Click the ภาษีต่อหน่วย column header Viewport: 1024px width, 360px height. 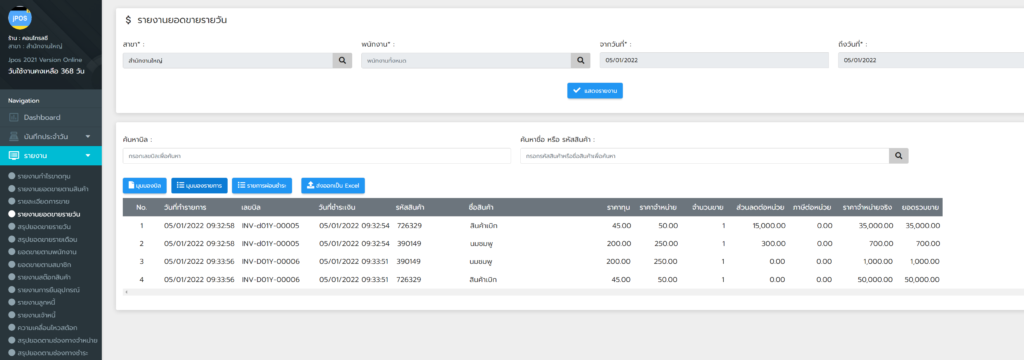click(x=811, y=207)
